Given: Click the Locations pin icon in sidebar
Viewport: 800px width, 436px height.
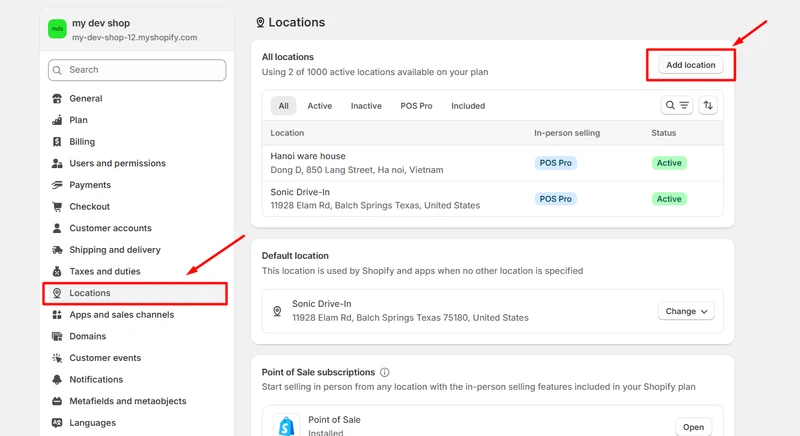Looking at the screenshot, I should pos(57,293).
